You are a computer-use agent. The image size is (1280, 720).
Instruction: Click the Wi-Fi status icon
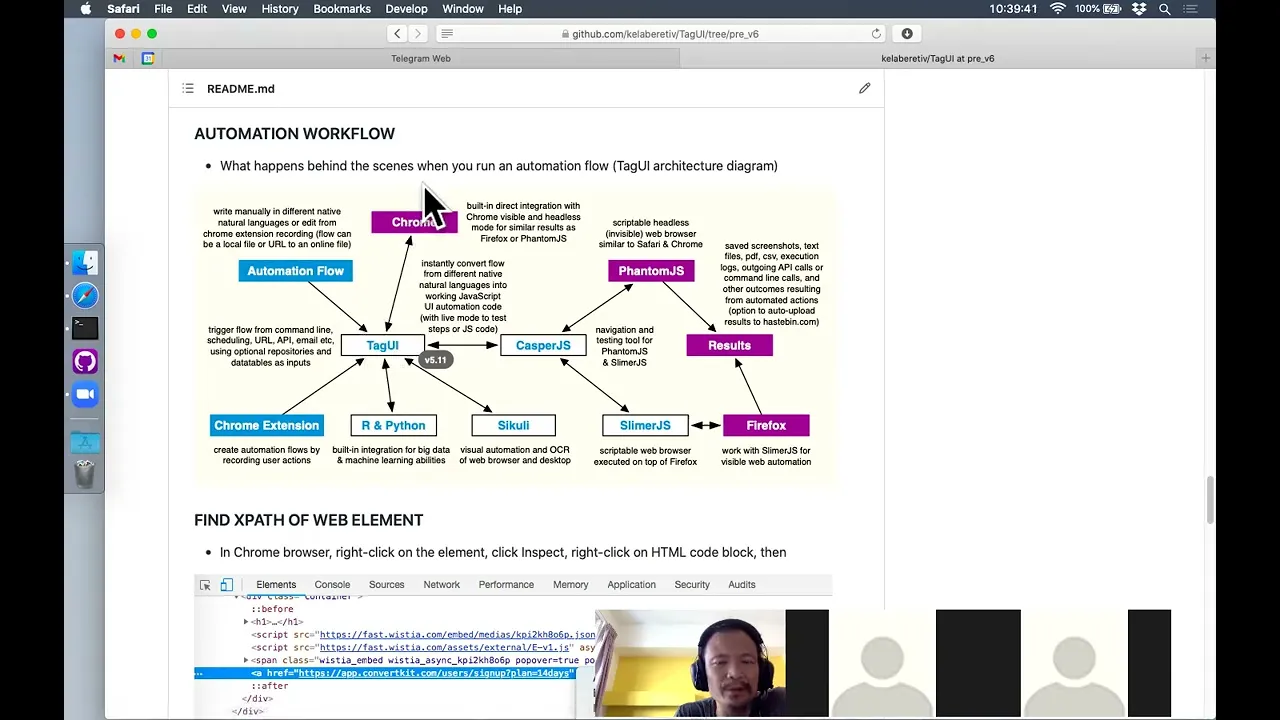(x=1058, y=9)
